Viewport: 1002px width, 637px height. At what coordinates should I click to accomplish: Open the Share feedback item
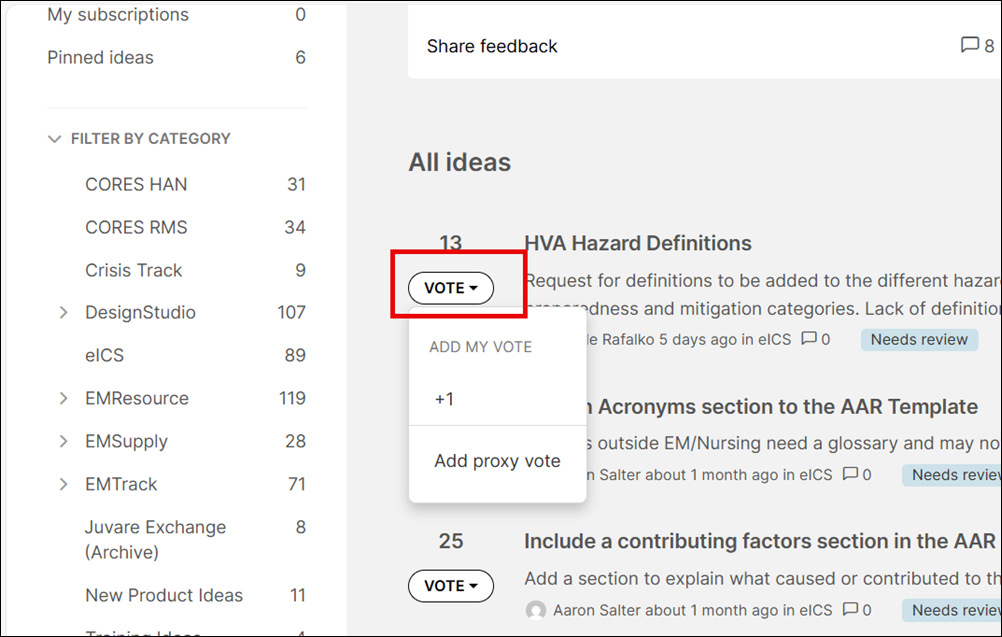[492, 46]
